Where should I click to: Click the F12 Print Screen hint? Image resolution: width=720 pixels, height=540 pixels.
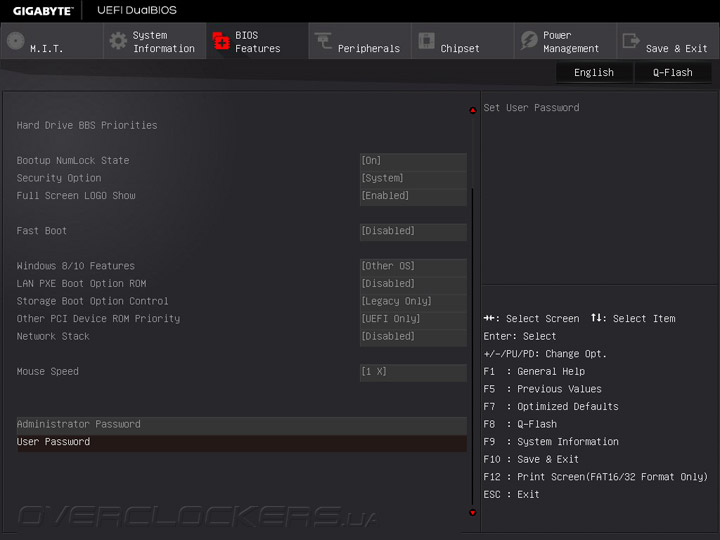[x=596, y=477]
